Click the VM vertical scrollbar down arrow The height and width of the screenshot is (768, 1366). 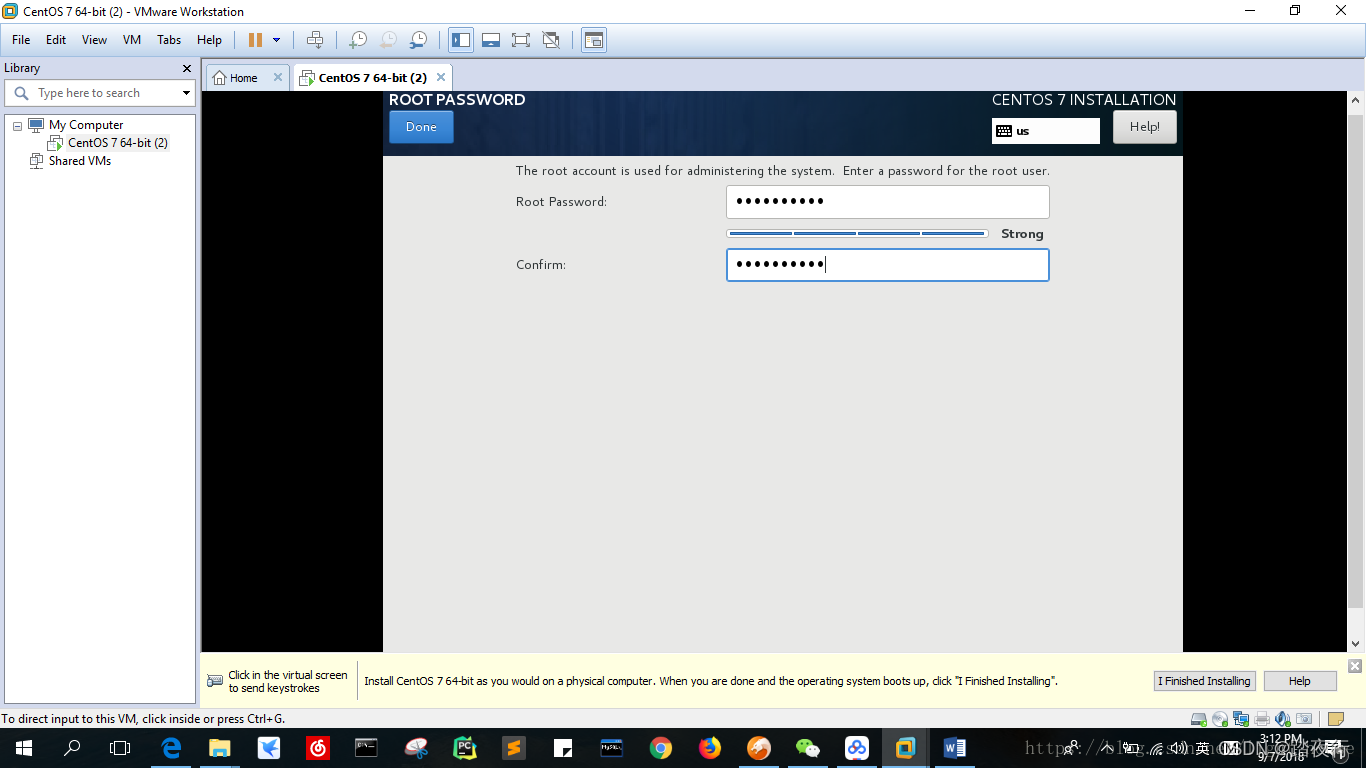click(1355, 644)
